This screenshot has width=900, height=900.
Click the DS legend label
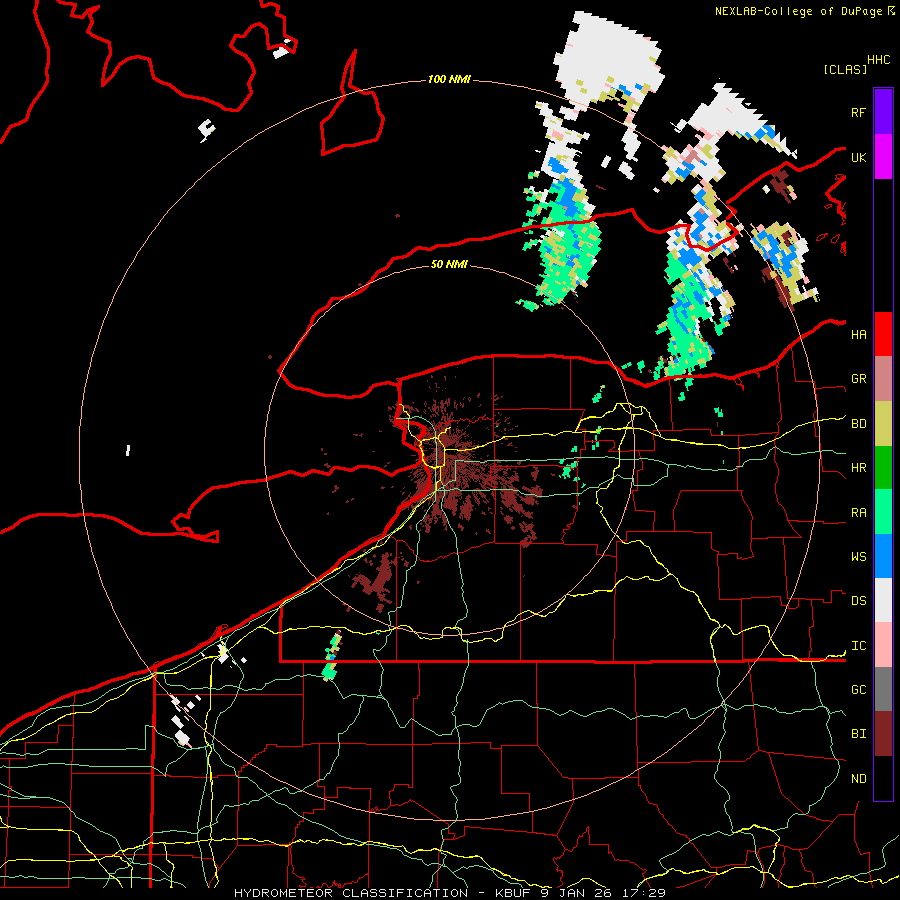[858, 601]
